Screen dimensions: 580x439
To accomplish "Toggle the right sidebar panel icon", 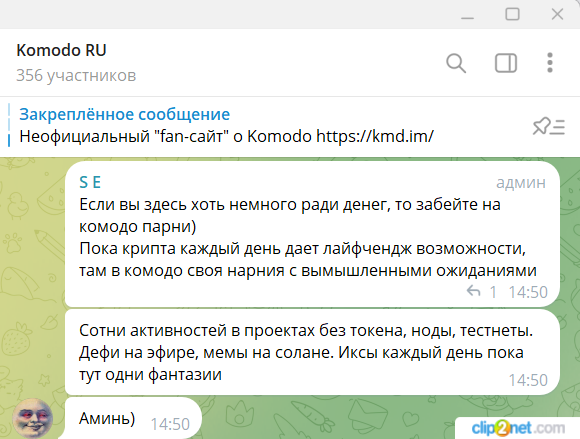I will click(506, 63).
